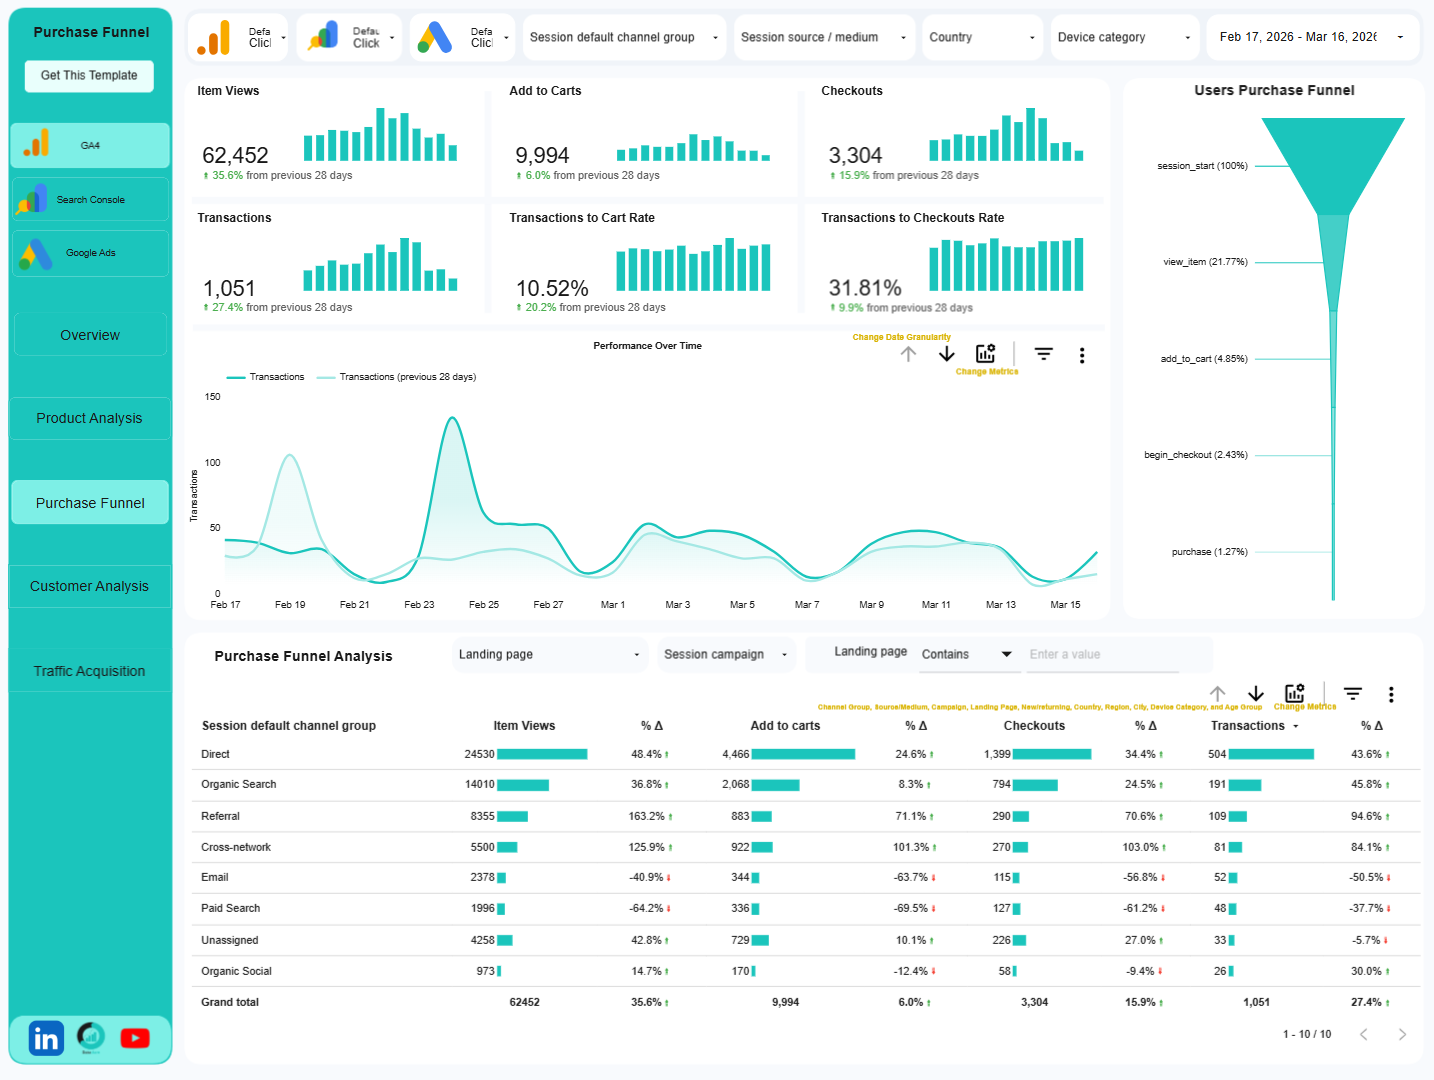Image resolution: width=1434 pixels, height=1080 pixels.
Task: Open the filter icon on the Performance chart
Action: [x=1043, y=355]
